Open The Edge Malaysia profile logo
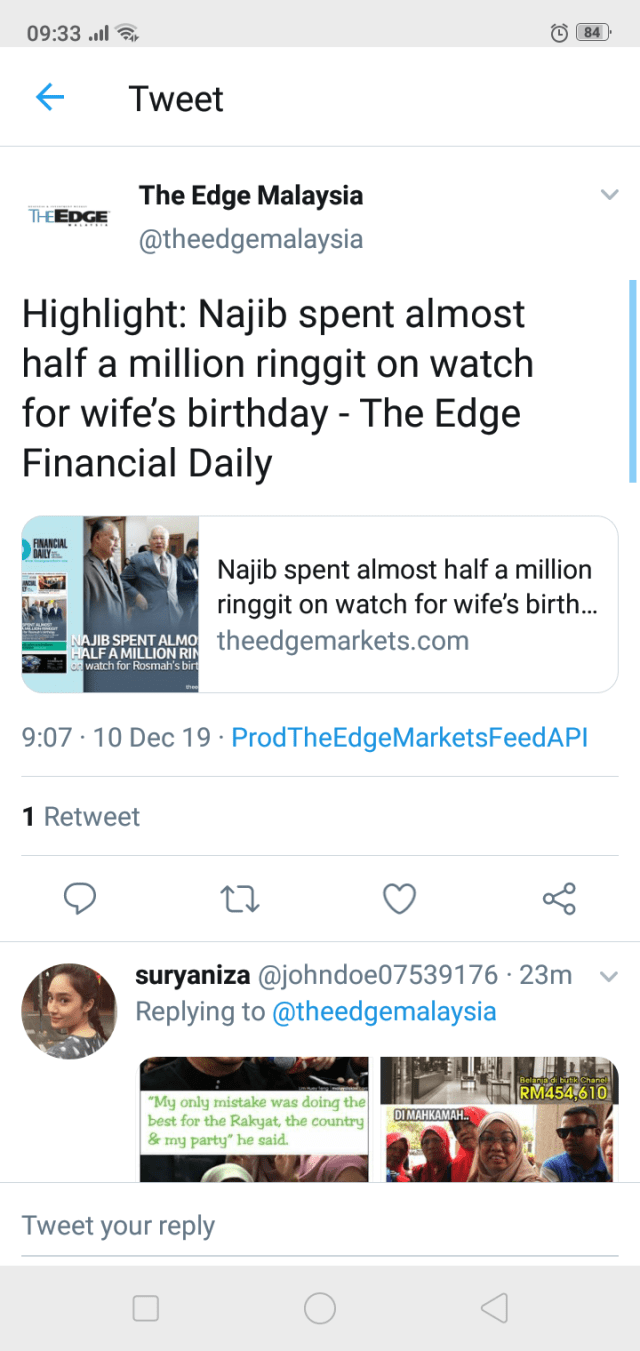The width and height of the screenshot is (640, 1351). (68, 216)
